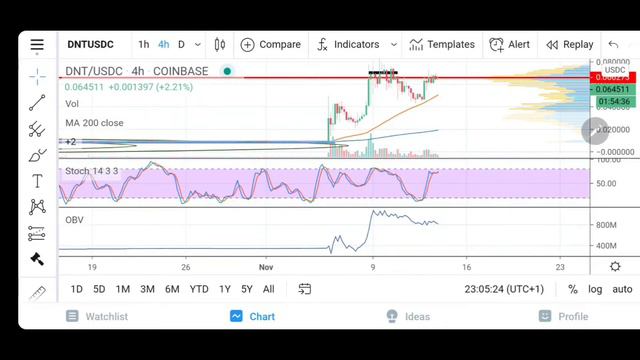Open the hamburger main menu
The height and width of the screenshot is (360, 640).
pos(37,44)
